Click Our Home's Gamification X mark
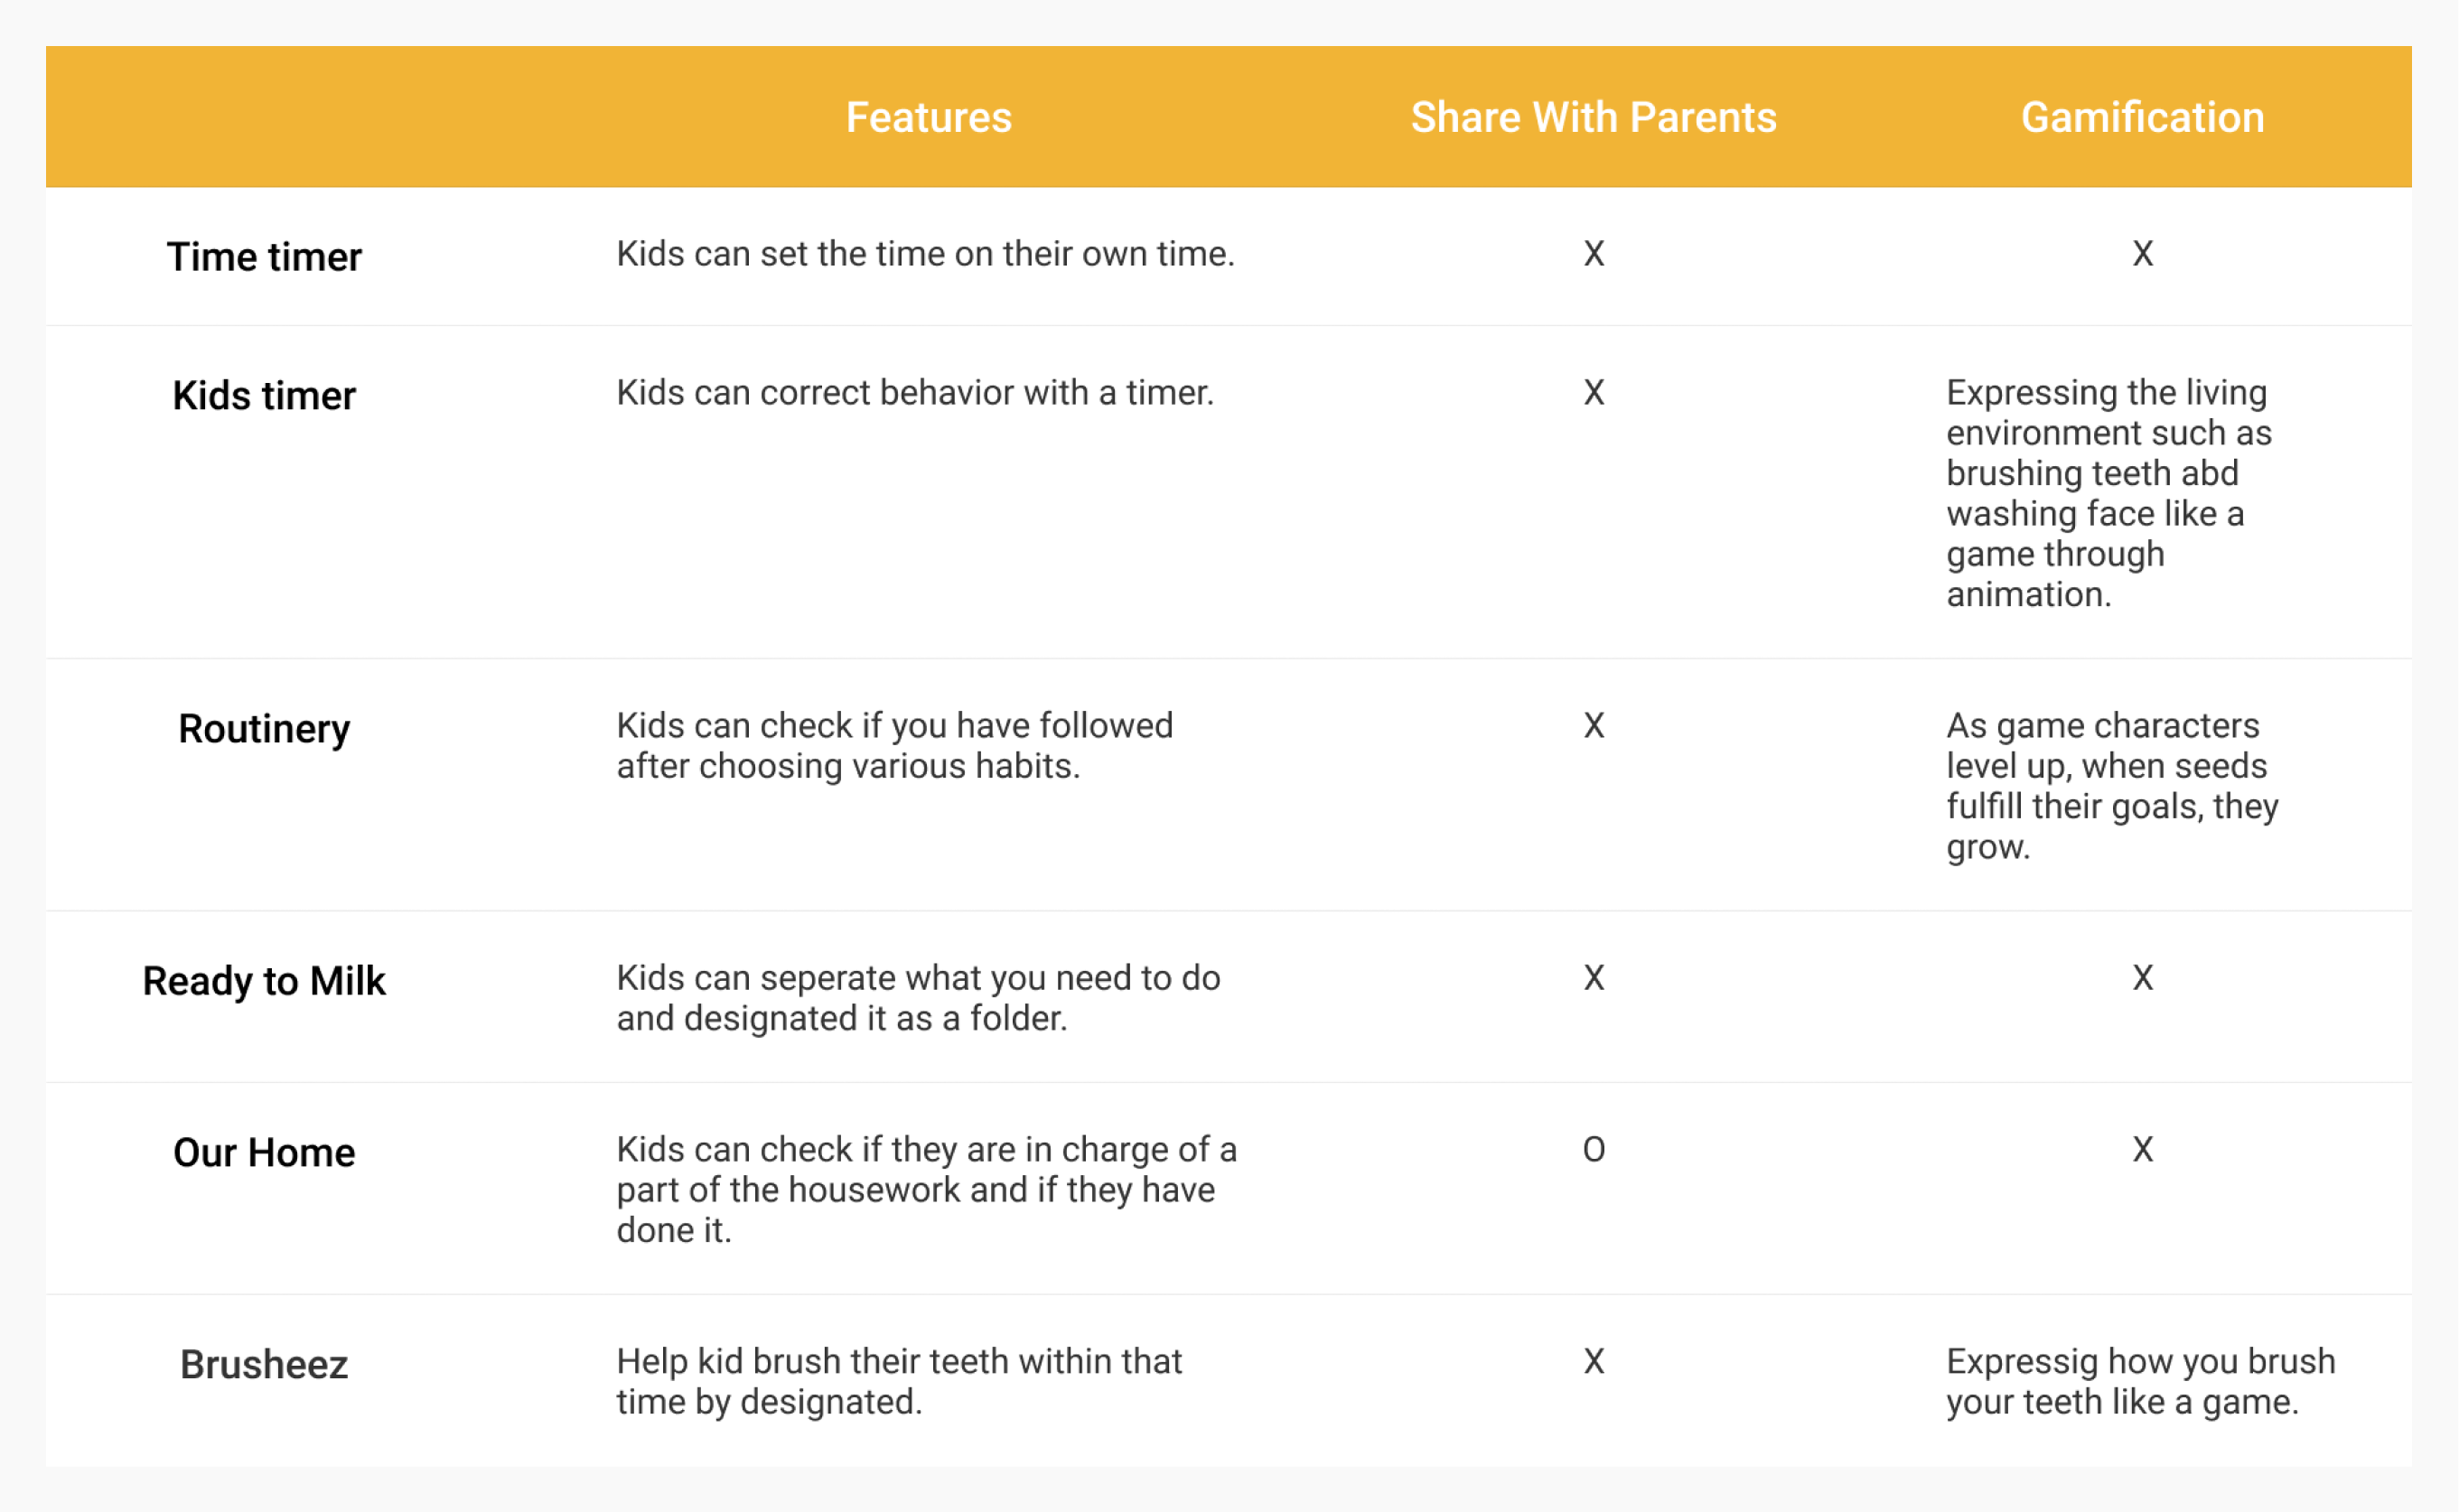Image resolution: width=2459 pixels, height=1512 pixels. (2142, 1150)
